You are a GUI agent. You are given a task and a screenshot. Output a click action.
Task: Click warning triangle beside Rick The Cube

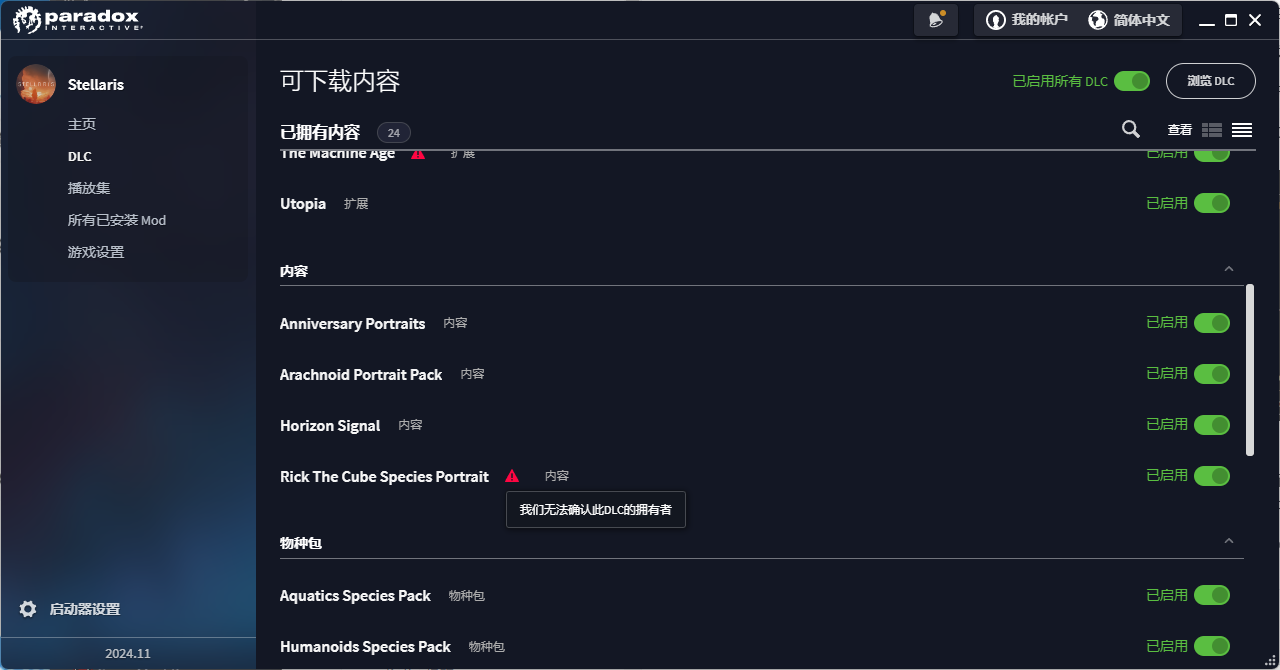click(512, 476)
